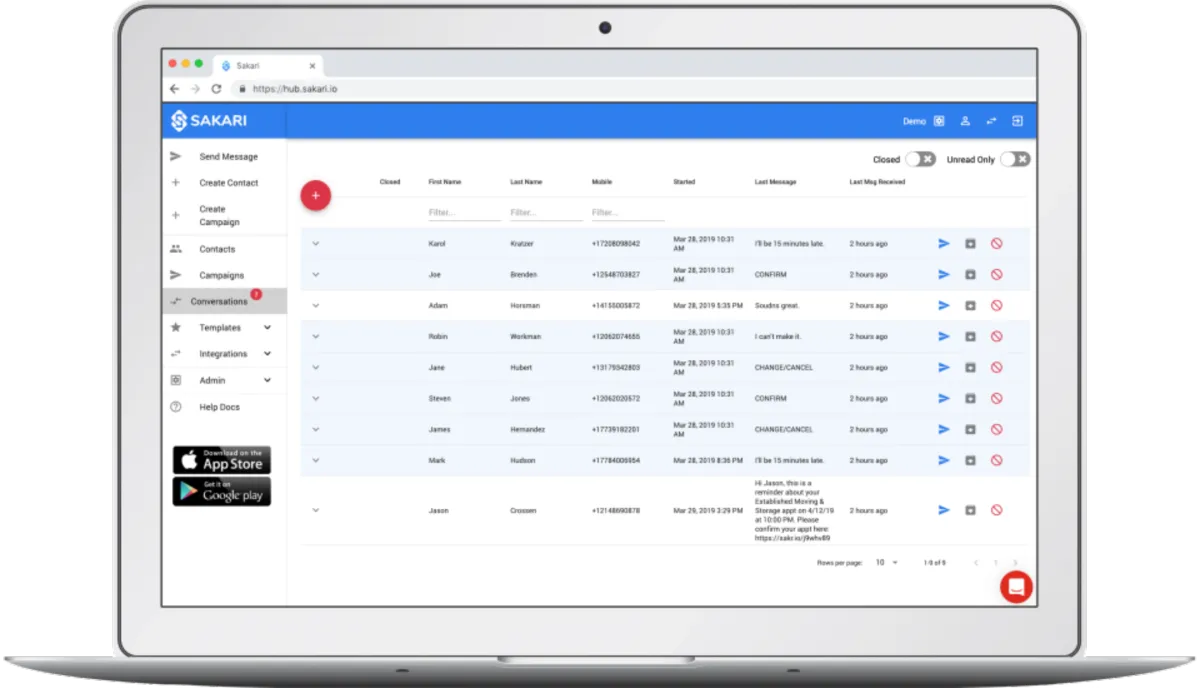1200x688 pixels.
Task: Reload the page with browser refresh icon
Action: [216, 88]
